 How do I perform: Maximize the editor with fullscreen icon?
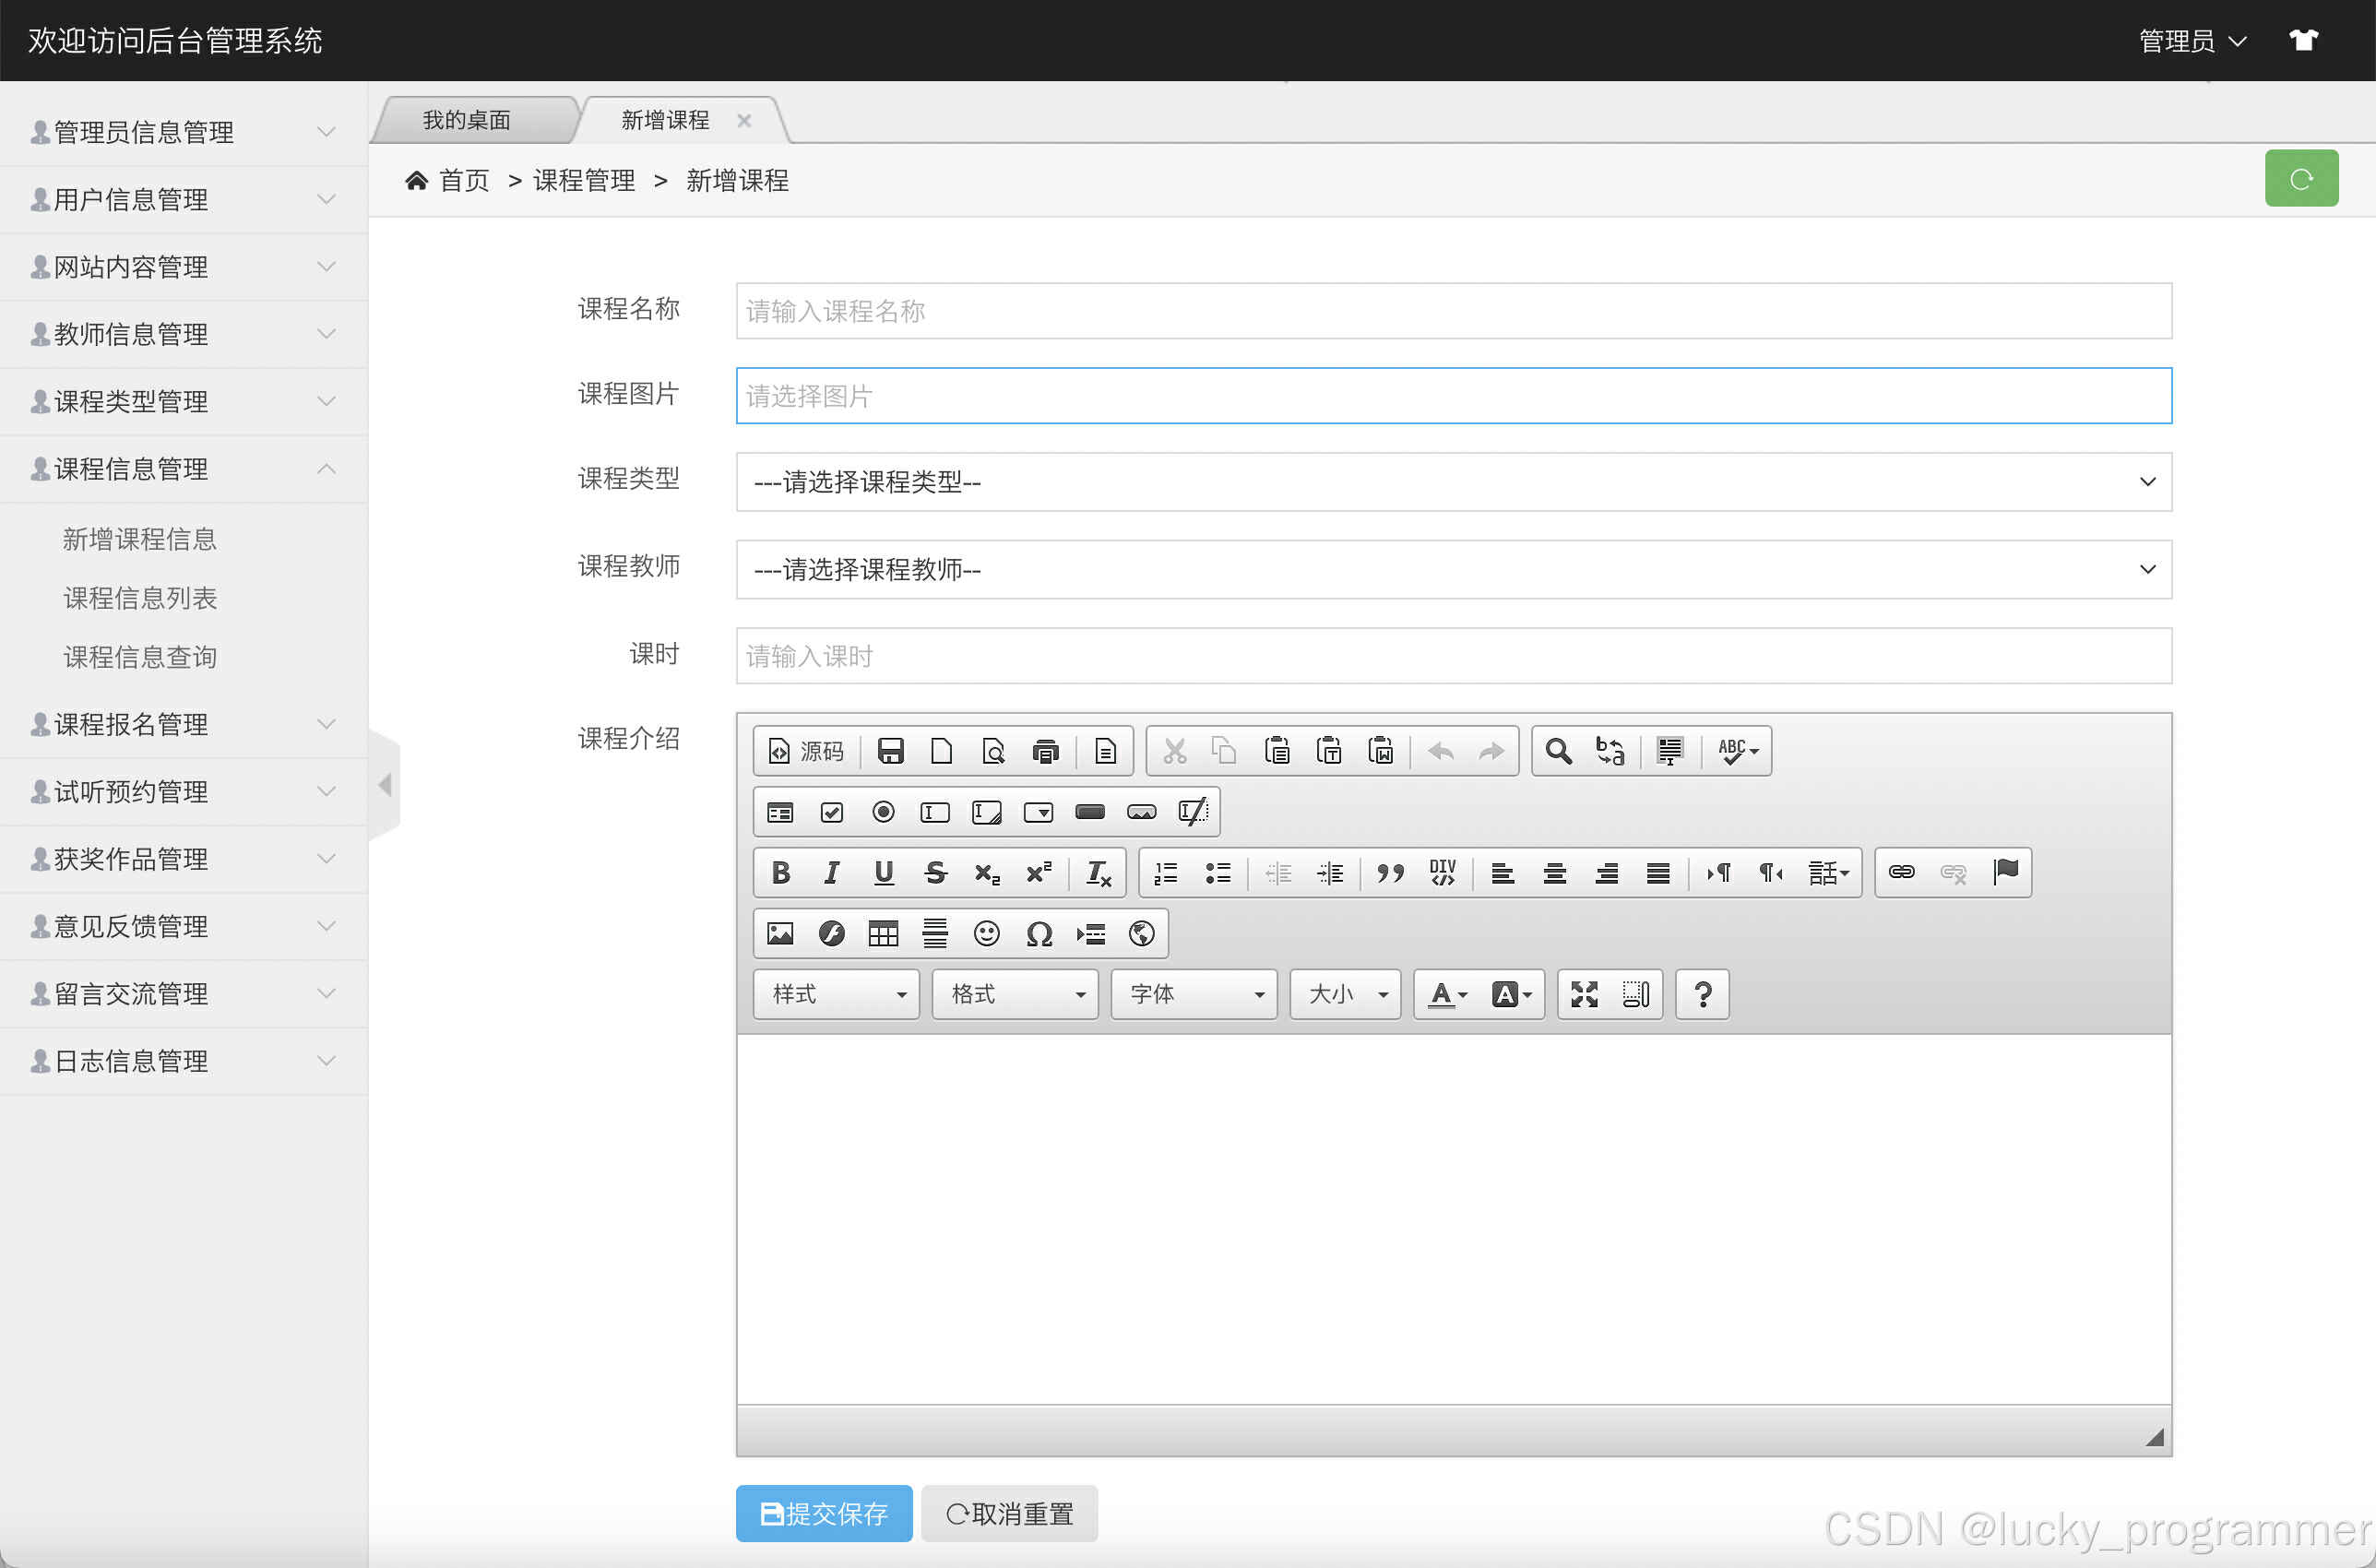coord(1584,994)
